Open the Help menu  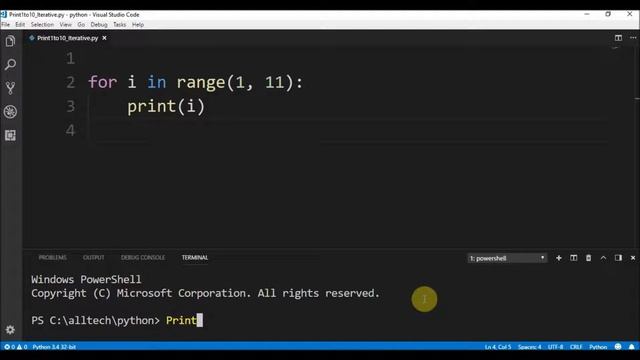(x=138, y=24)
